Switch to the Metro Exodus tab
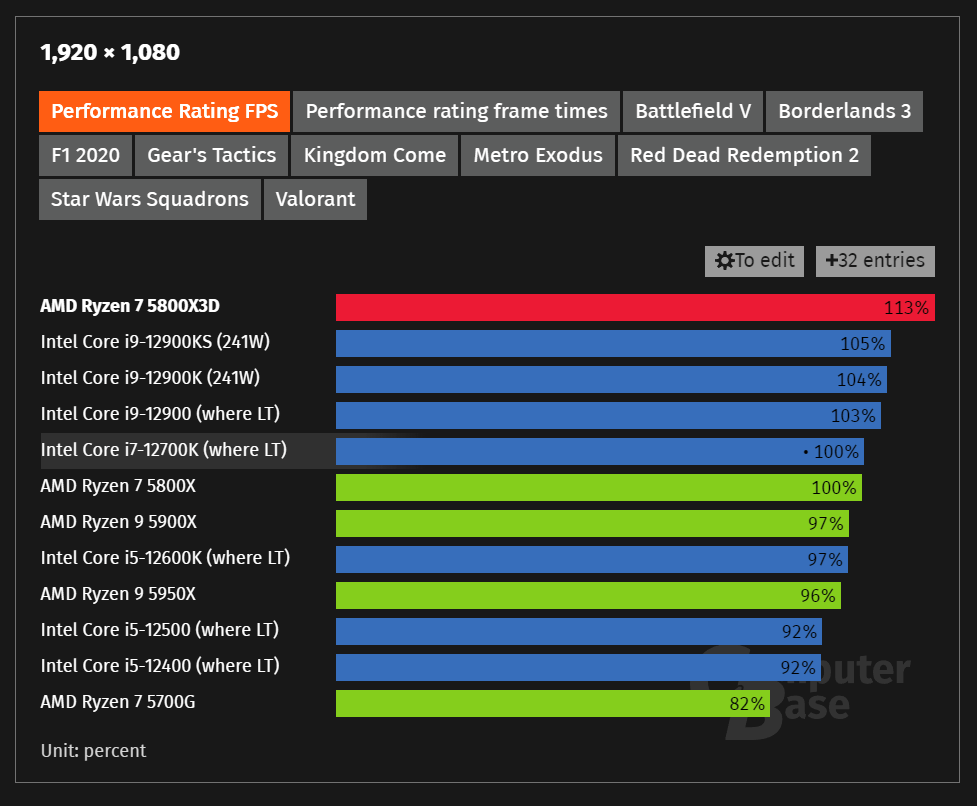This screenshot has width=977, height=806. tap(538, 156)
